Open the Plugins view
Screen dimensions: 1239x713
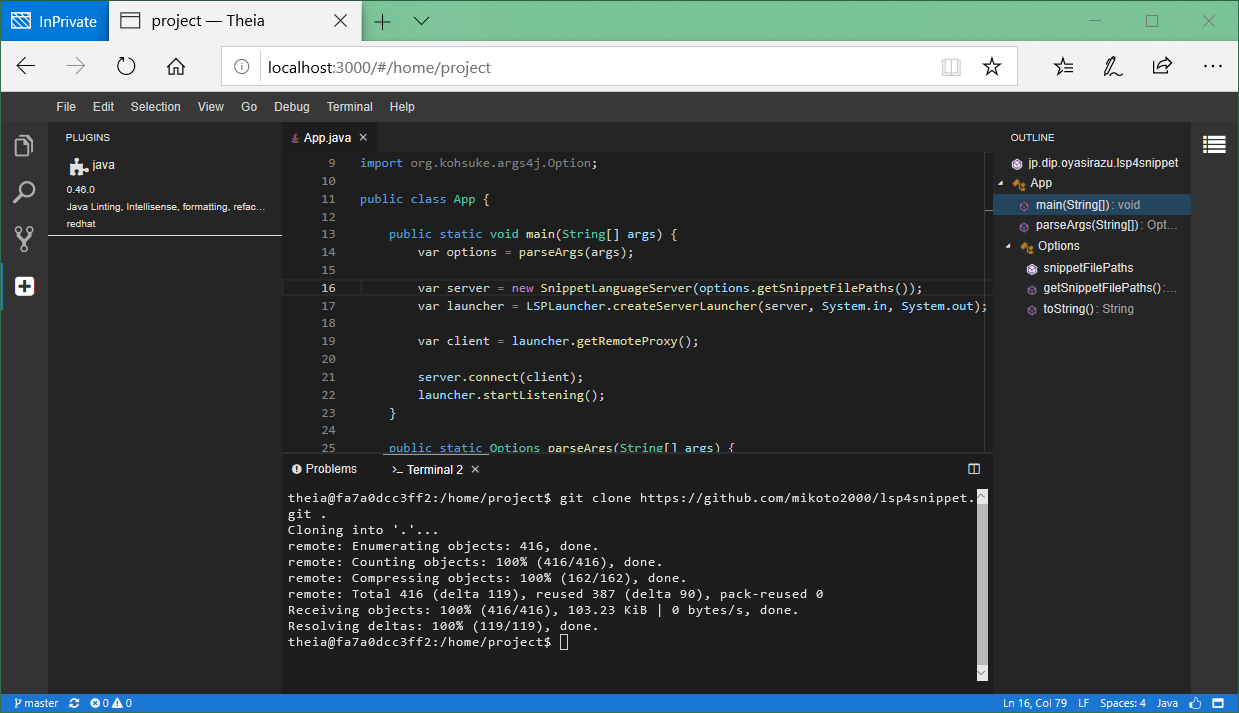click(23, 285)
